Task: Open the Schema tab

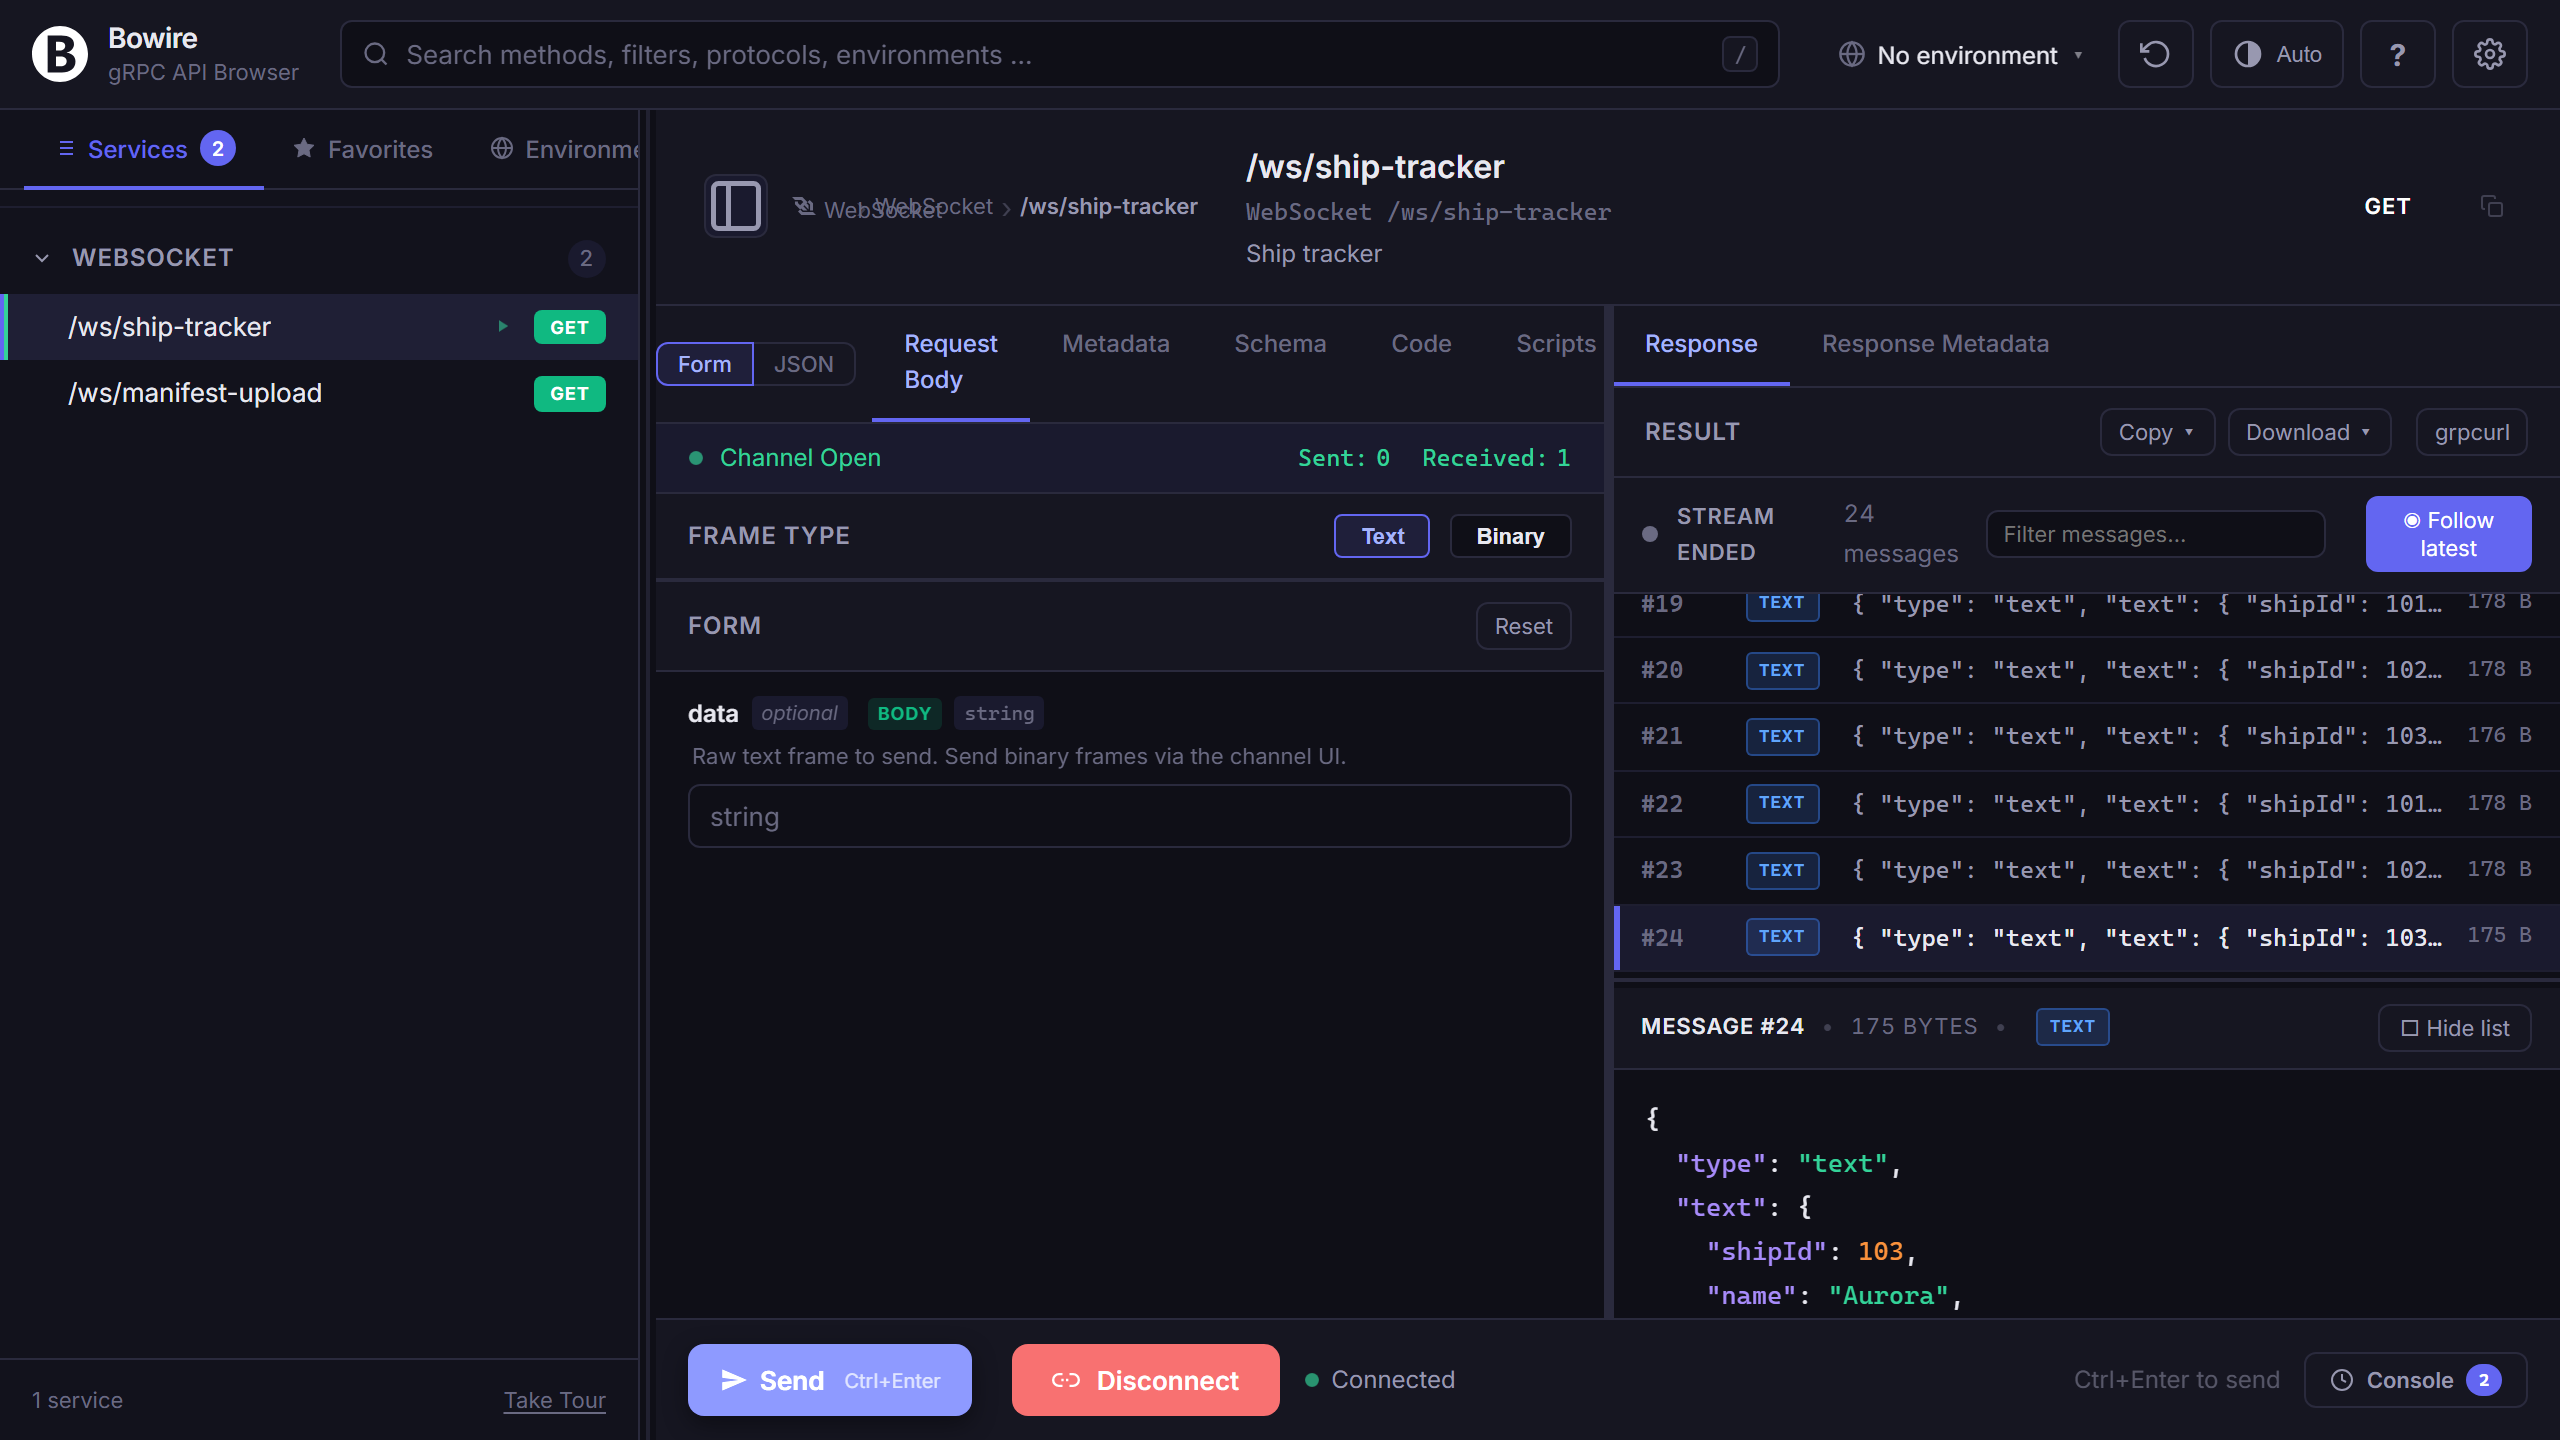Action: 1280,343
